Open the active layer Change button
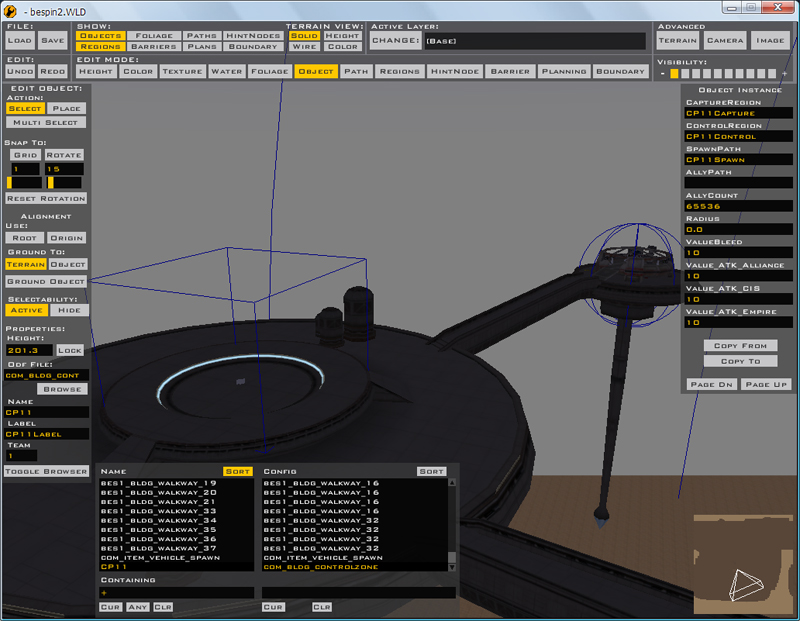800x621 pixels. (x=395, y=40)
